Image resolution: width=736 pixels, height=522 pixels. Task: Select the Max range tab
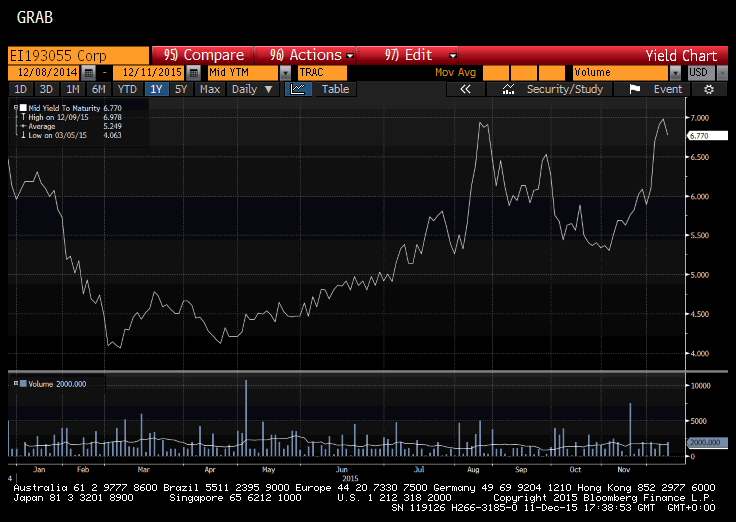(210, 89)
